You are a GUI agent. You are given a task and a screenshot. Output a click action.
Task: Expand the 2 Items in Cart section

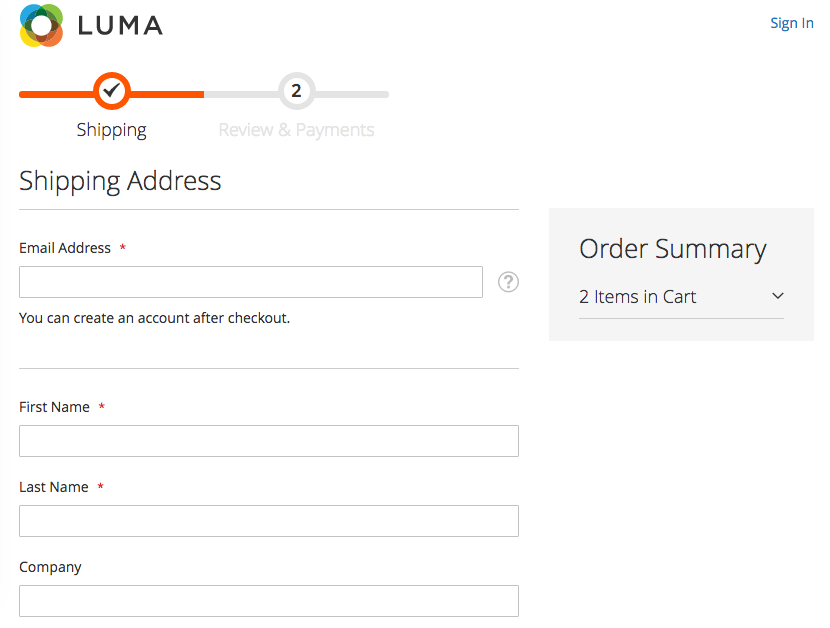(681, 297)
